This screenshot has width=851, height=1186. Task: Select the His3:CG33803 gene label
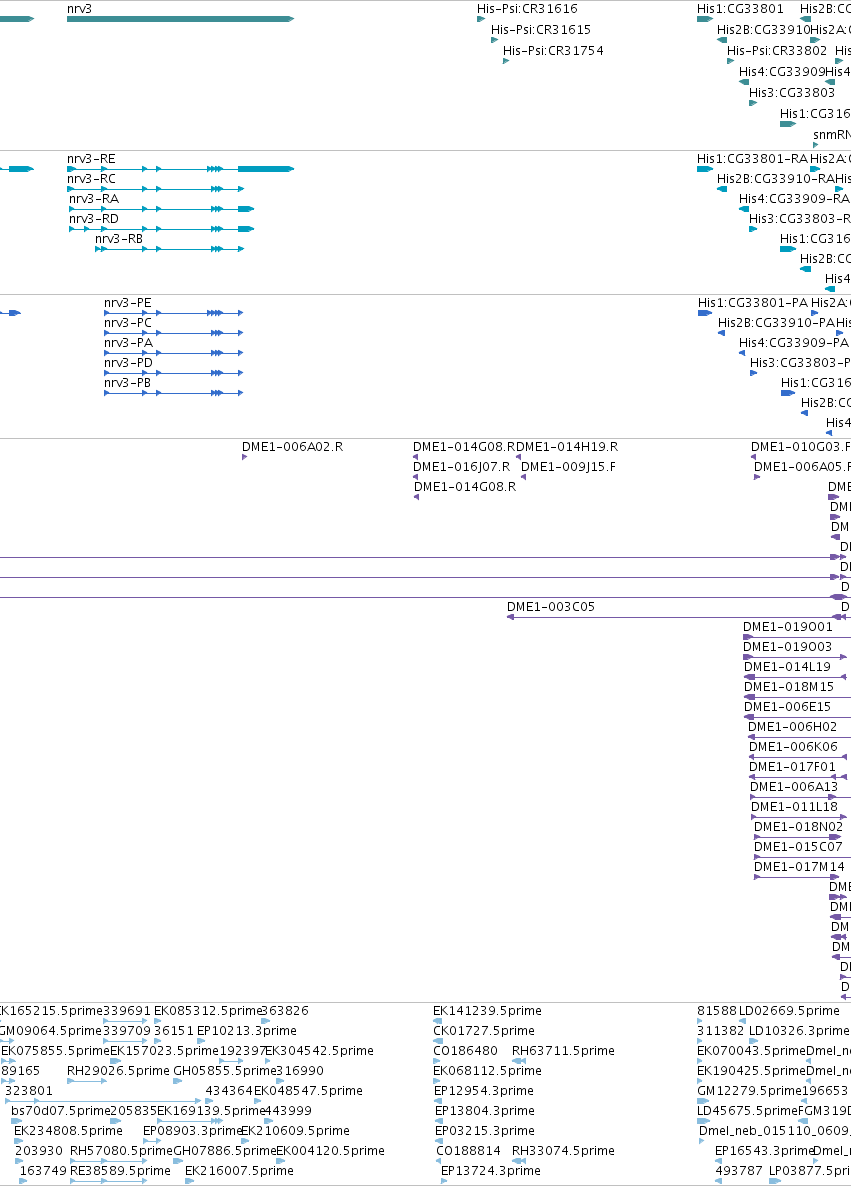[x=792, y=92]
